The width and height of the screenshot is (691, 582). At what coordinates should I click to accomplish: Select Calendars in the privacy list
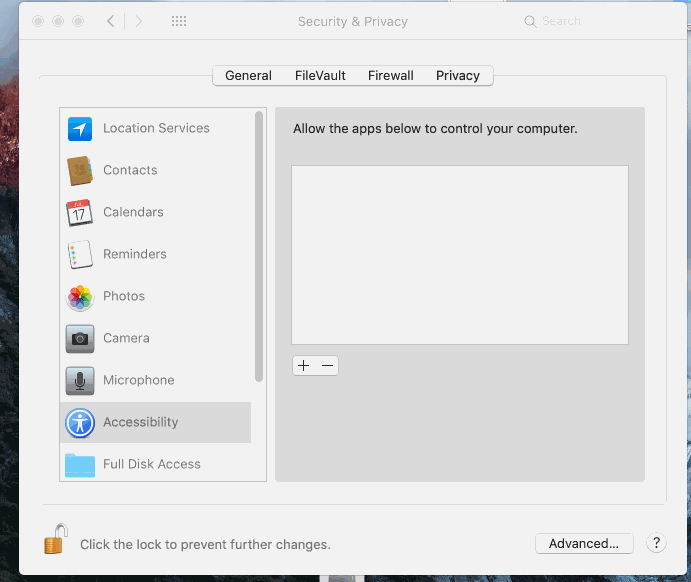(156, 212)
